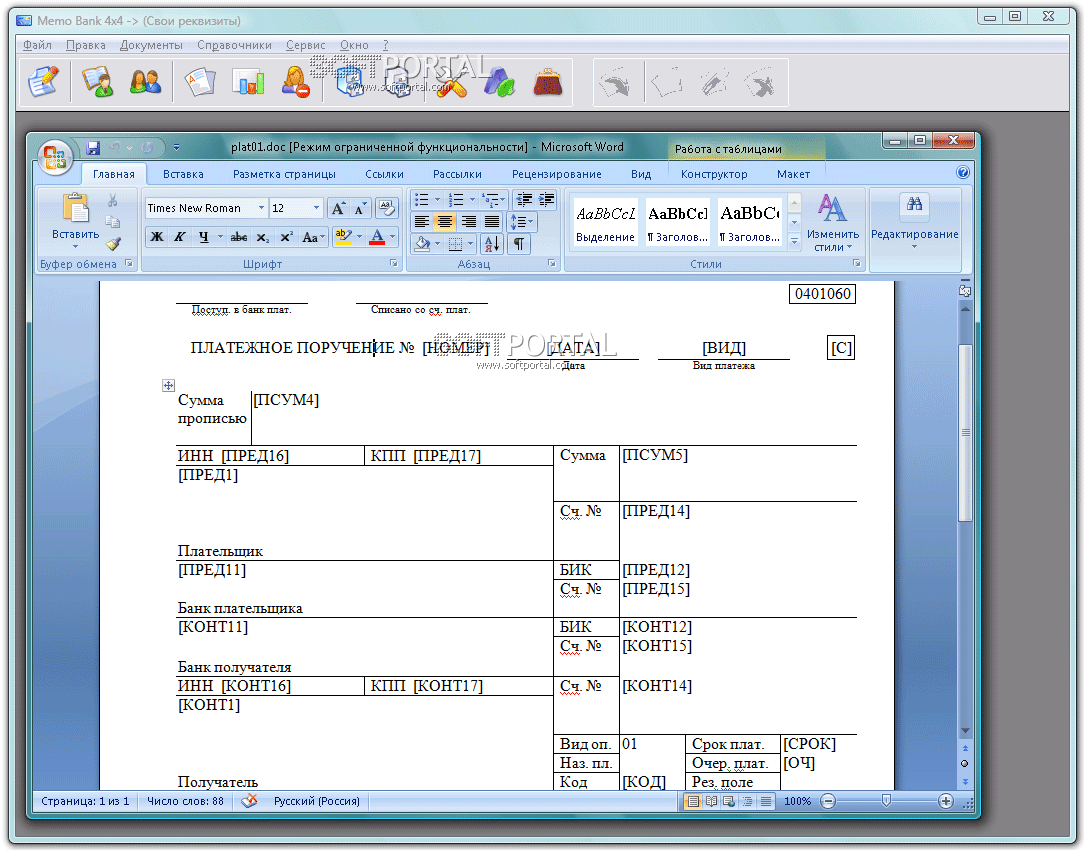Toggle superscript formatting
1084x850 pixels.
click(286, 237)
